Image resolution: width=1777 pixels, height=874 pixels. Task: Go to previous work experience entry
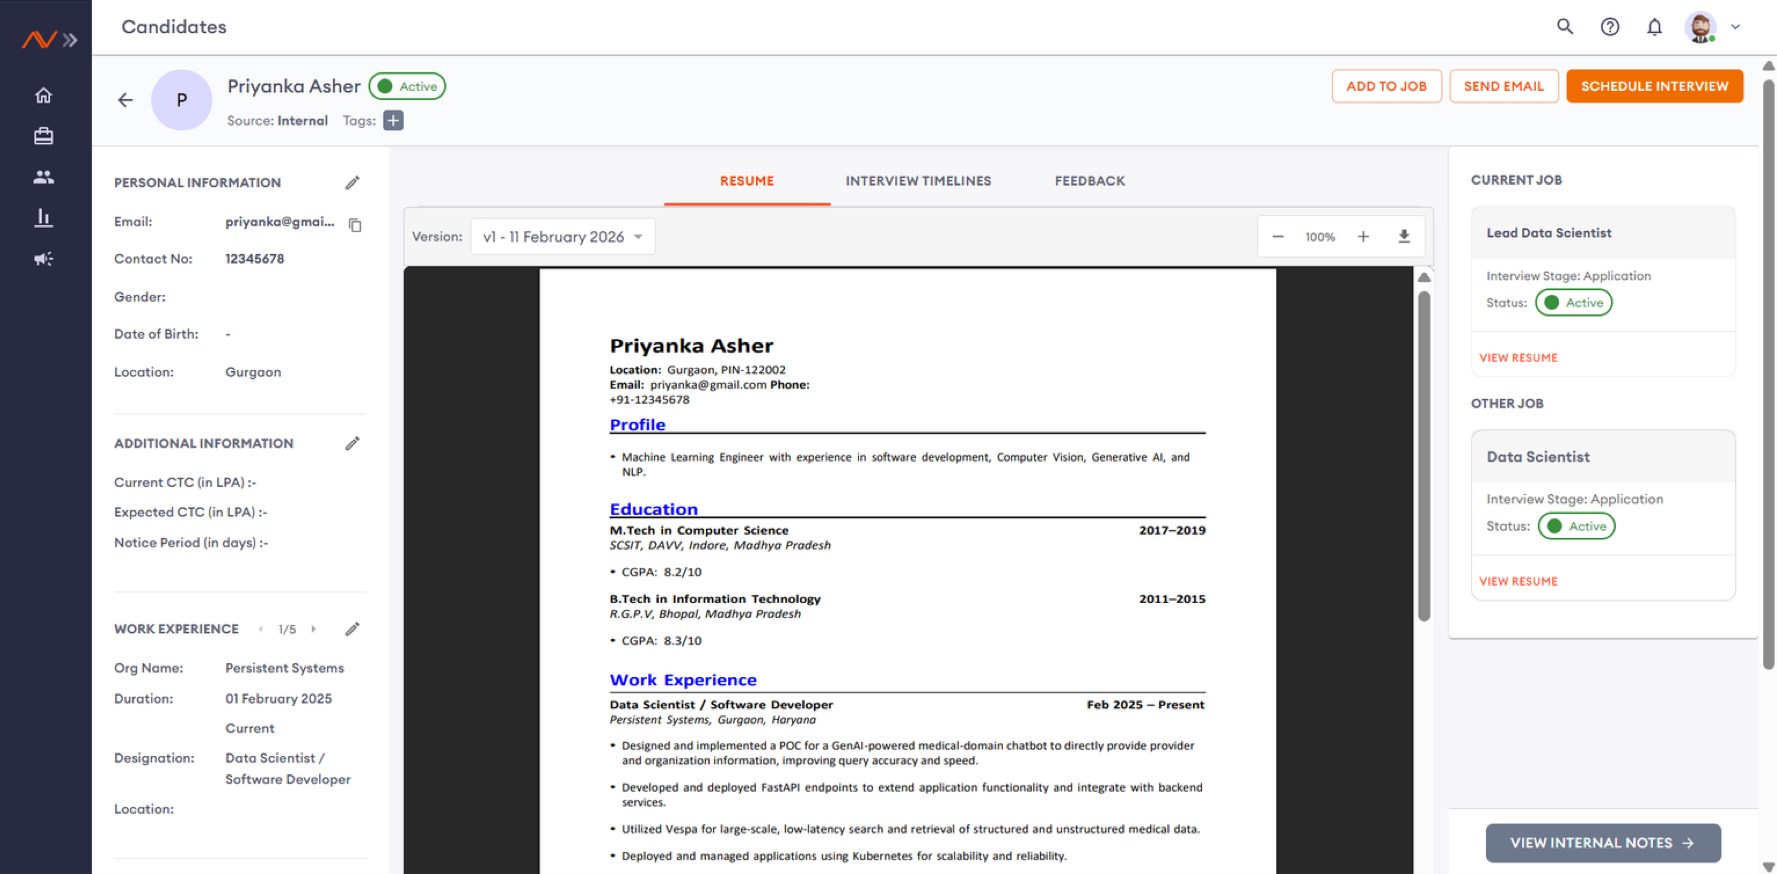261,629
